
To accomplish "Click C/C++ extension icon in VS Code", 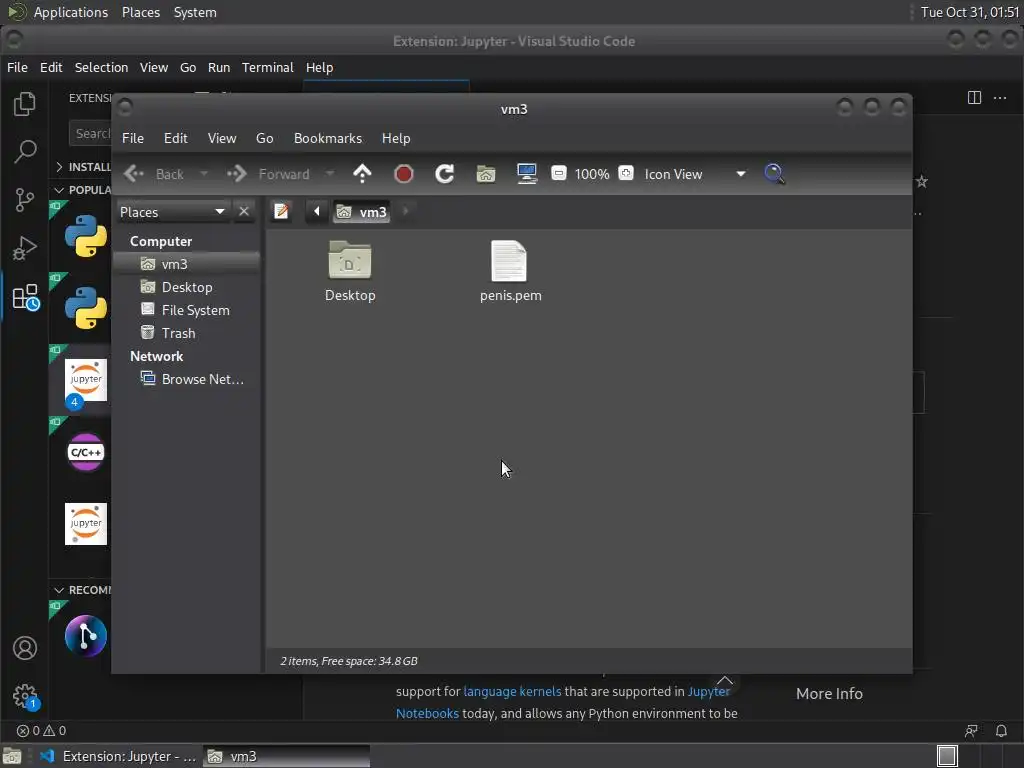I will tap(86, 452).
